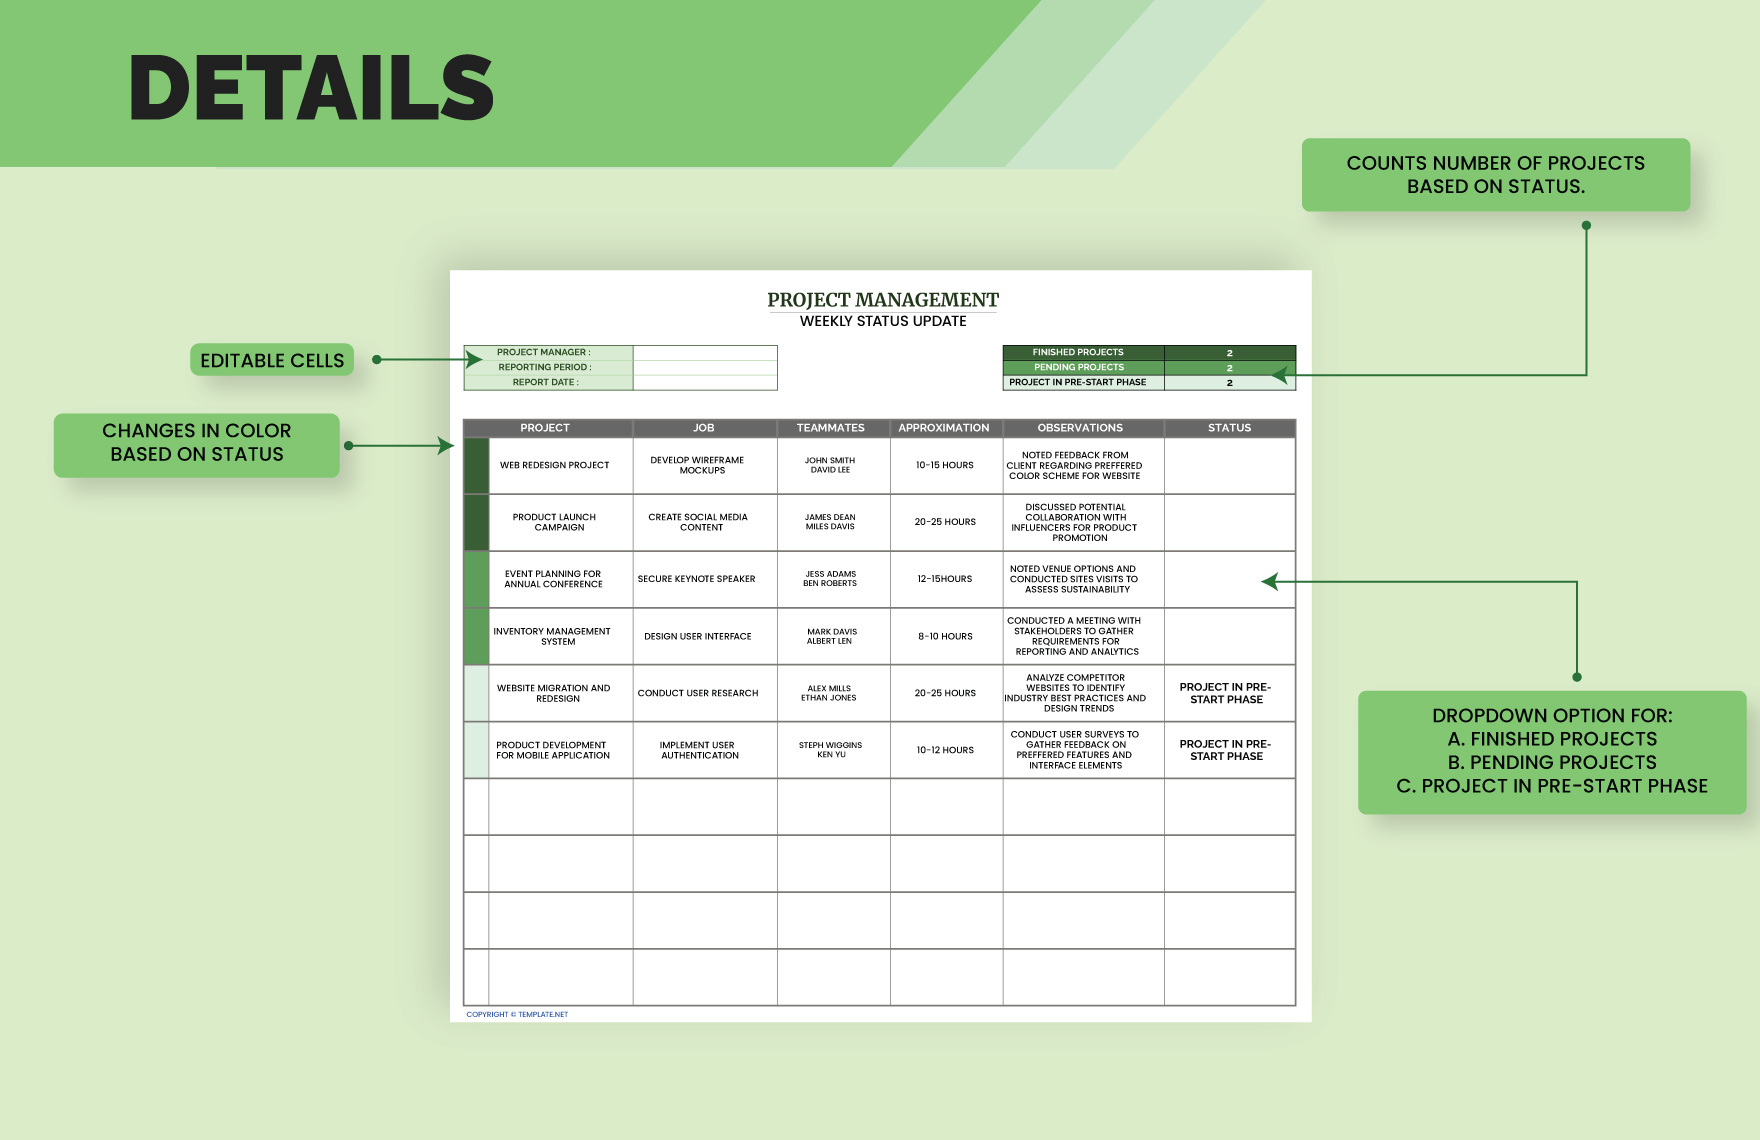Image resolution: width=1760 pixels, height=1140 pixels.
Task: Open status dropdown for Product Launch Campaign
Action: pos(1230,523)
